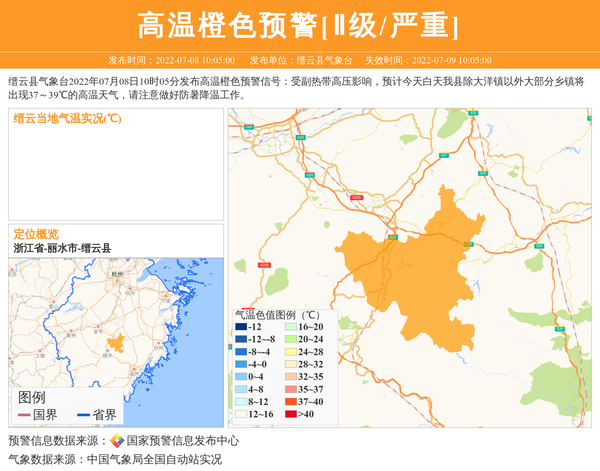Viewport: 600px width, 471px height.
Task: Select the -12 dark blue color swatch
Action: (x=241, y=327)
